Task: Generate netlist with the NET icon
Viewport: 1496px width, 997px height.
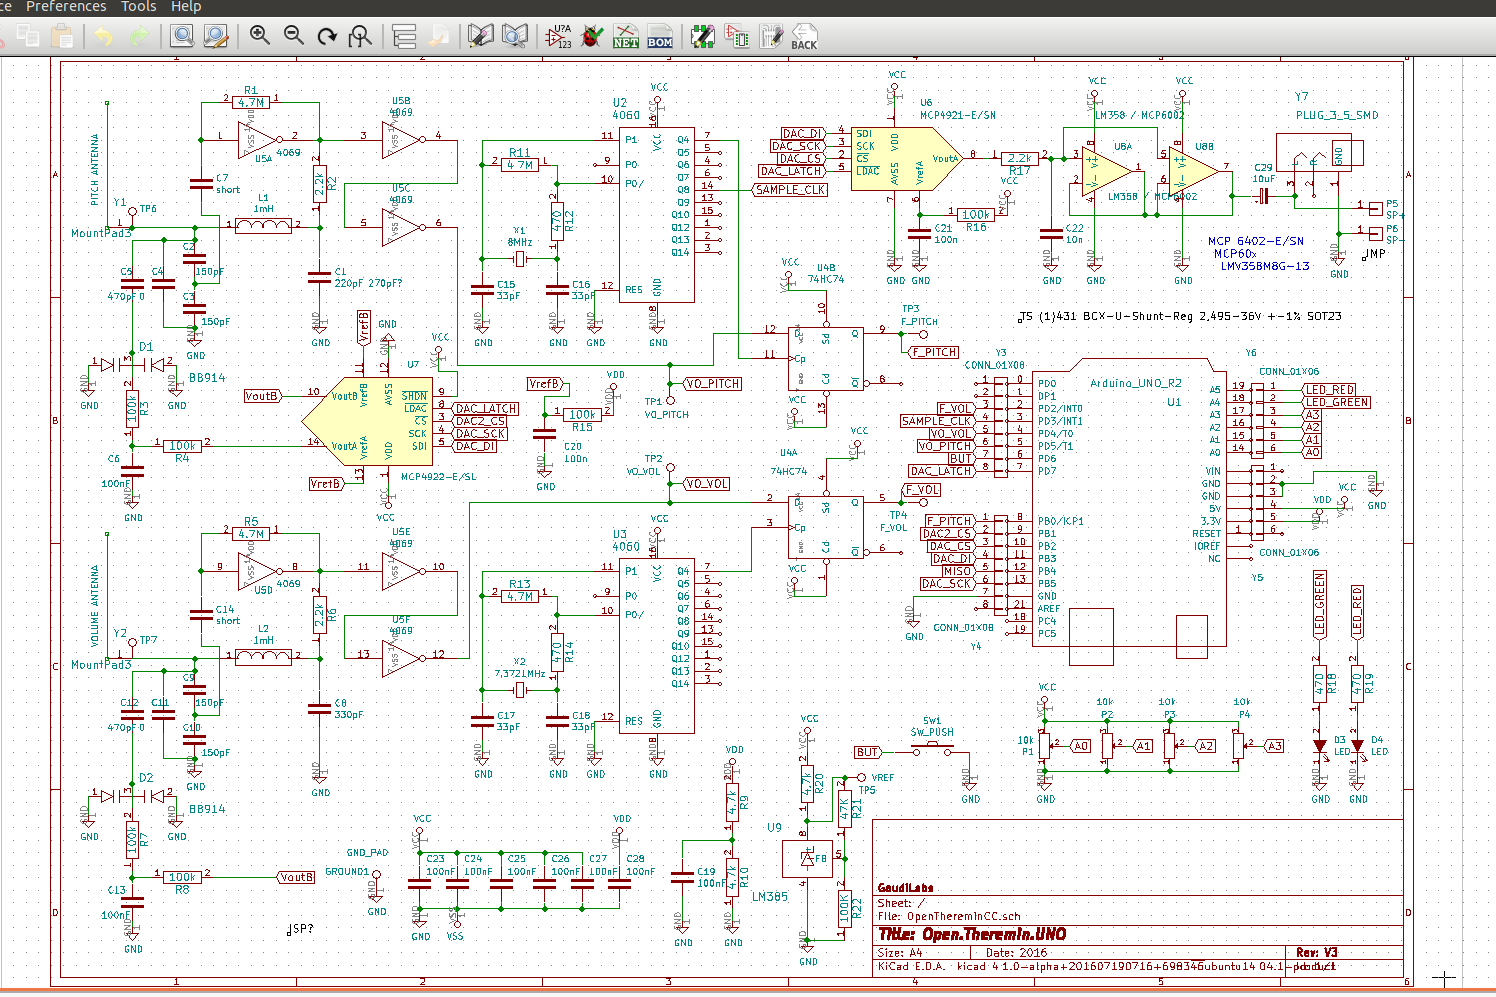Action: pyautogui.click(x=626, y=37)
